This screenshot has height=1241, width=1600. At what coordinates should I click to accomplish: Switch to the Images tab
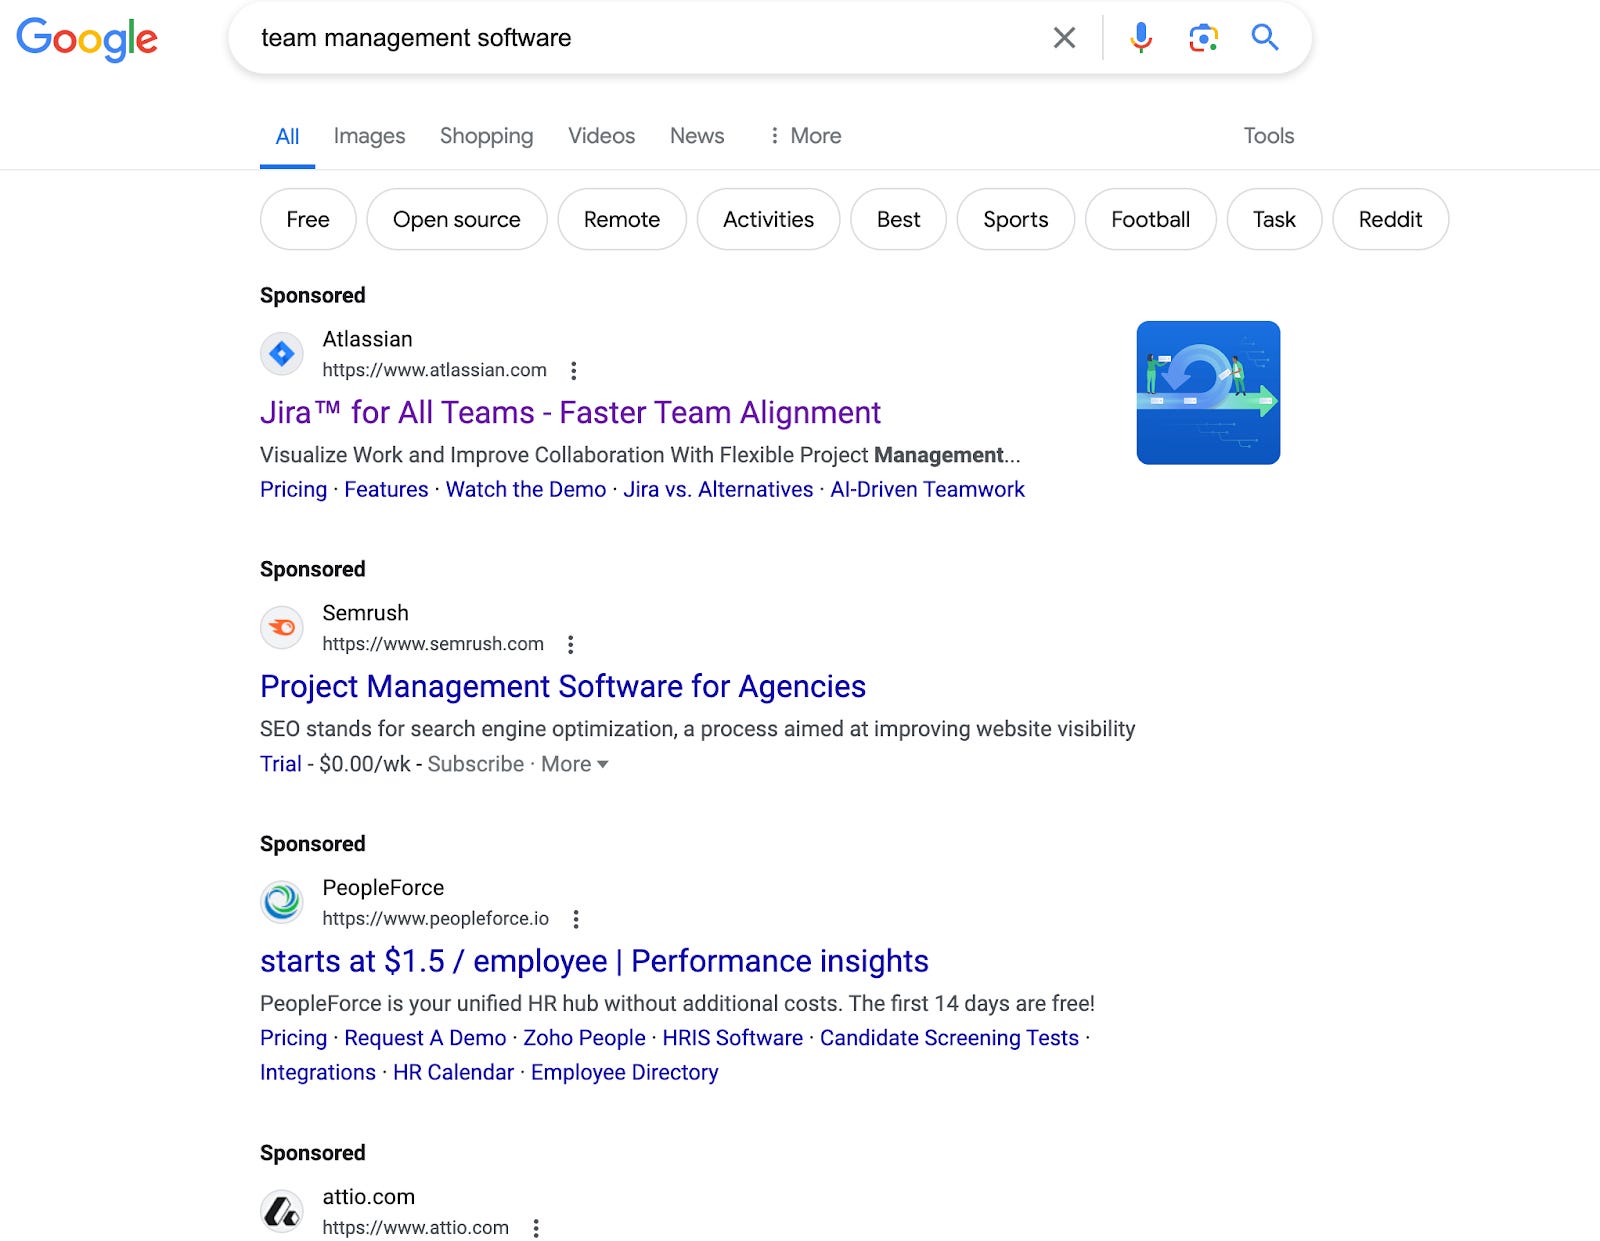tap(369, 136)
